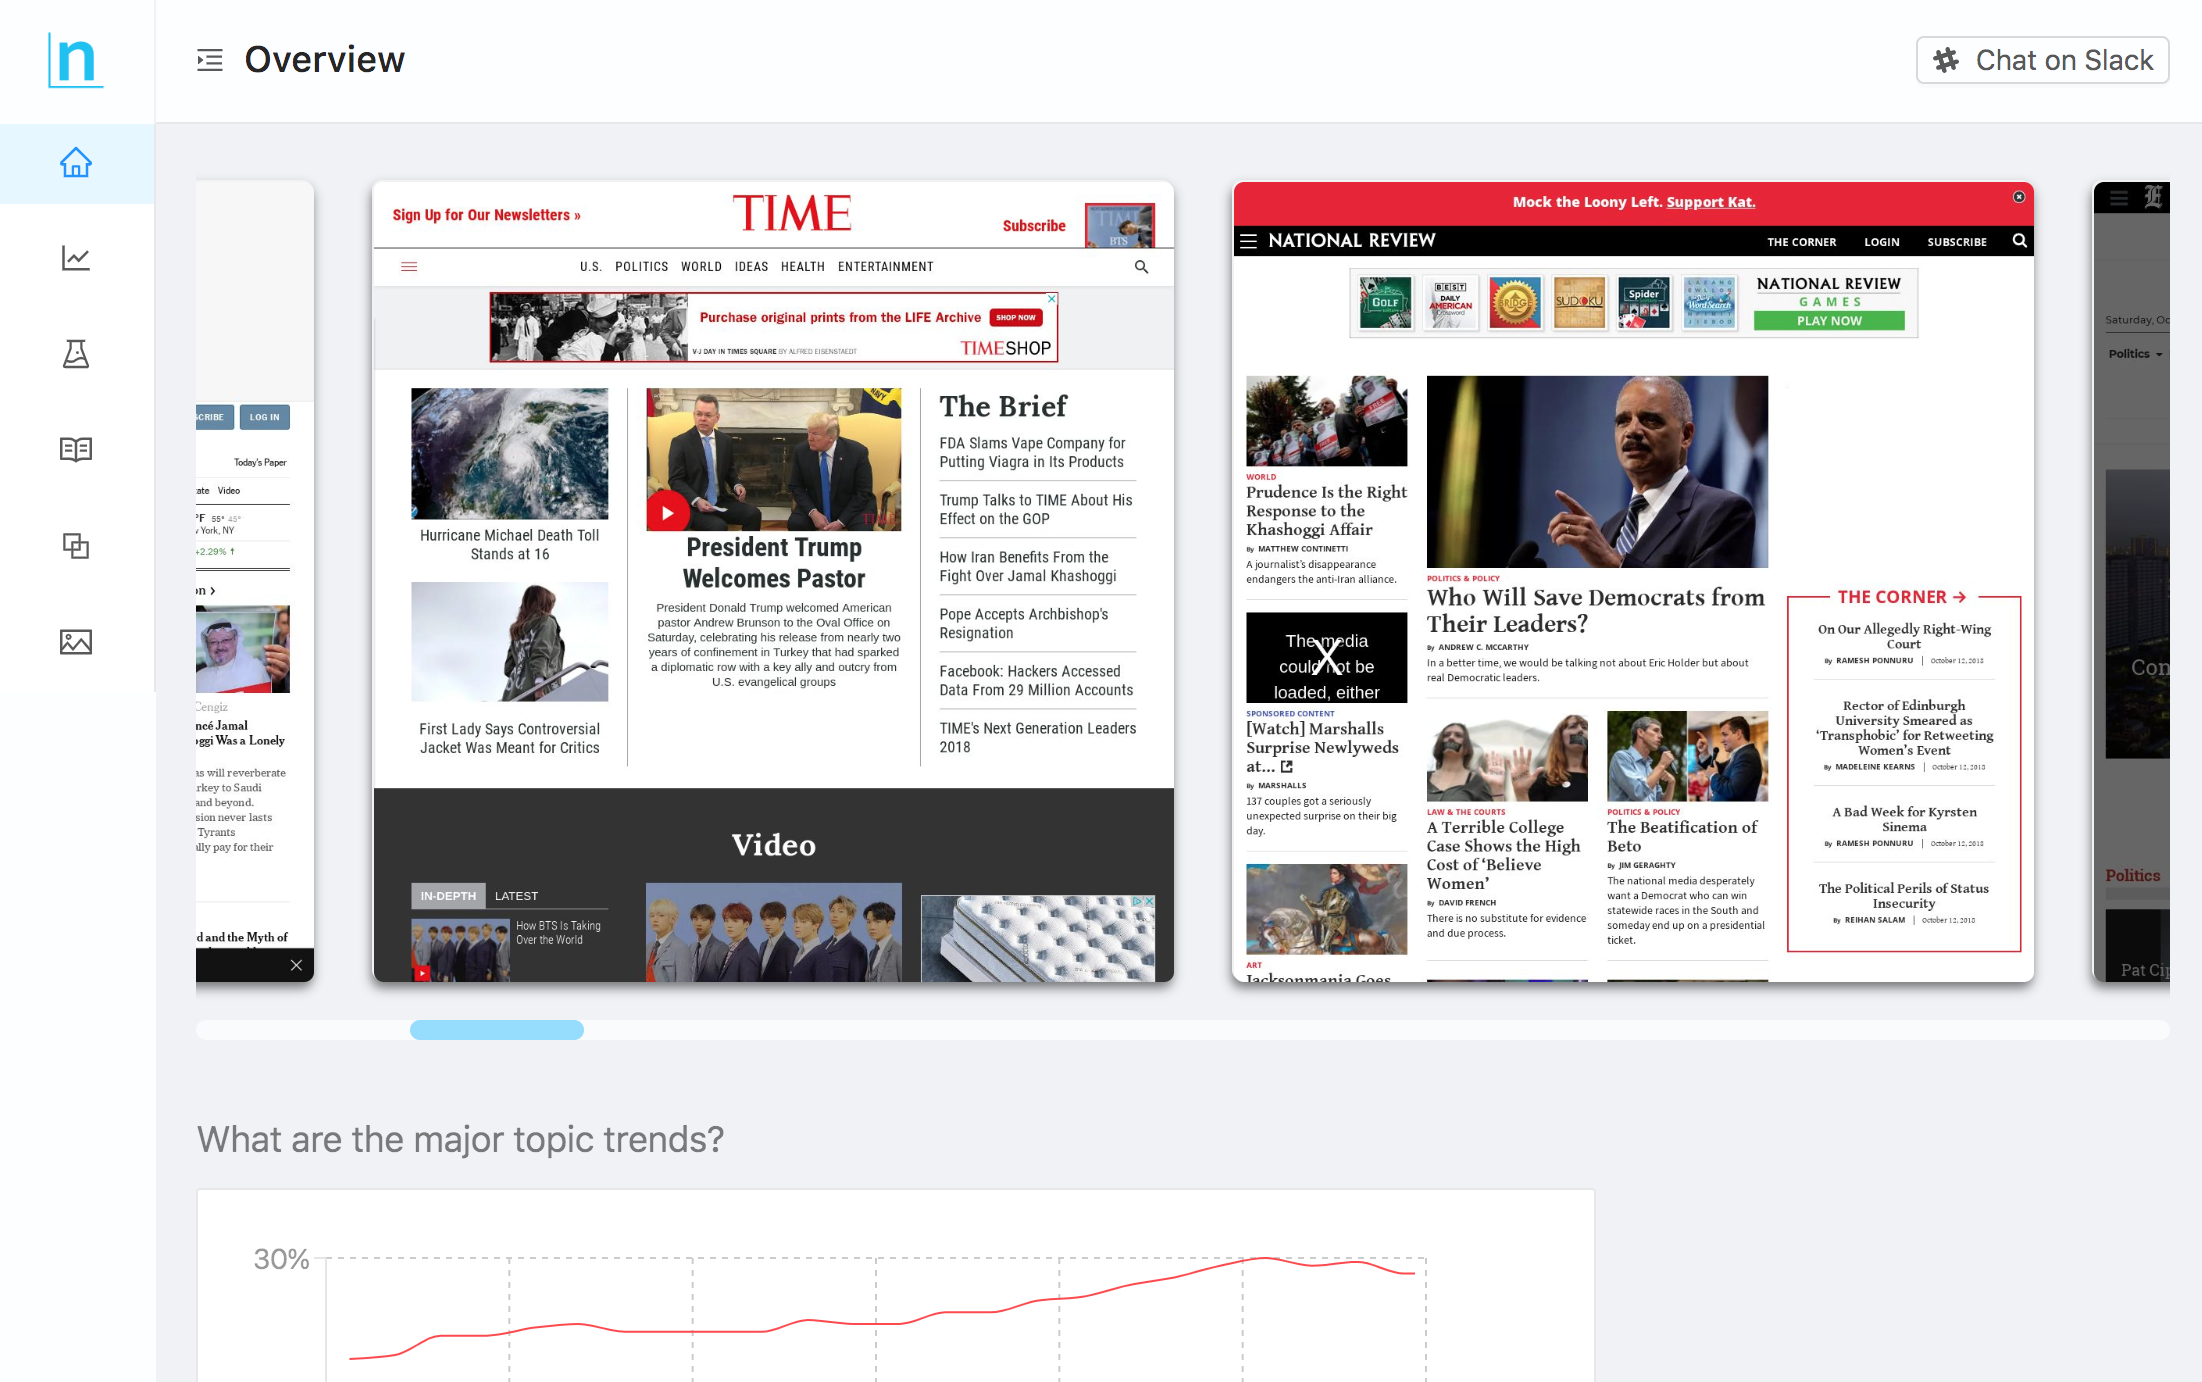Click the Spider solitaire game icon
The height and width of the screenshot is (1382, 2202).
(1644, 303)
